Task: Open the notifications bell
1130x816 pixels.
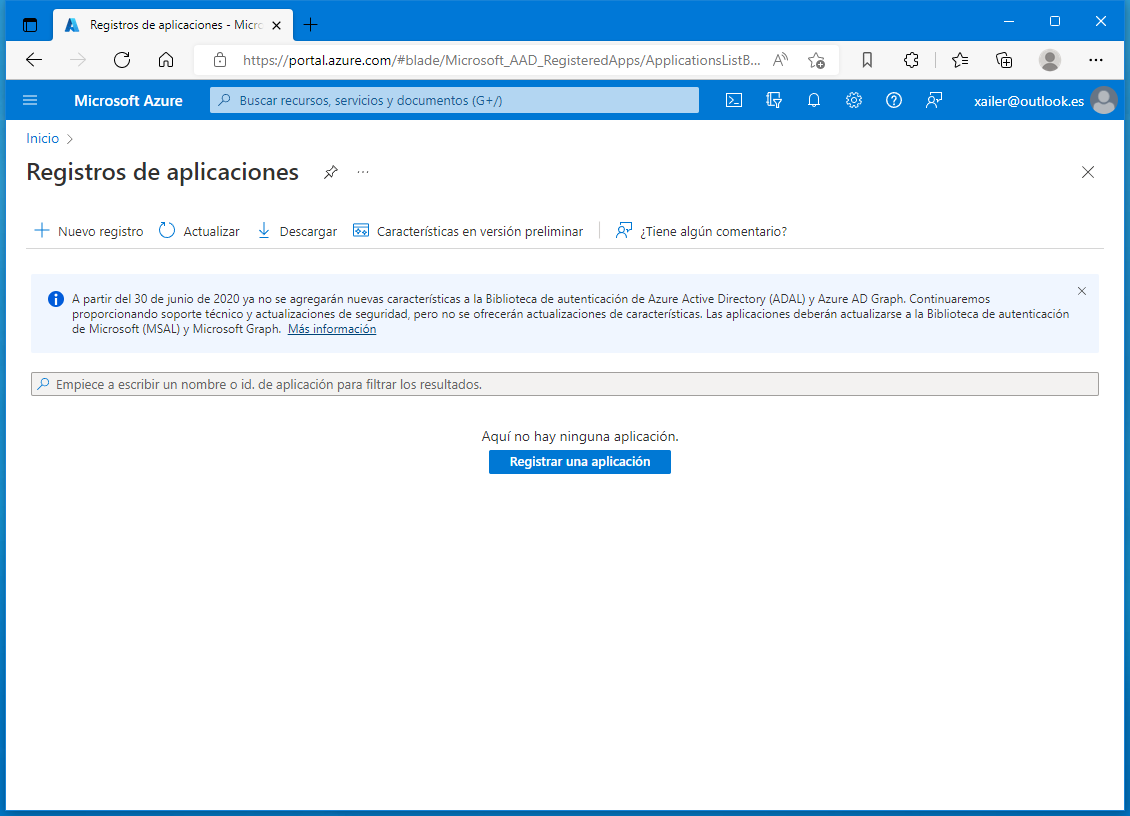Action: click(814, 100)
